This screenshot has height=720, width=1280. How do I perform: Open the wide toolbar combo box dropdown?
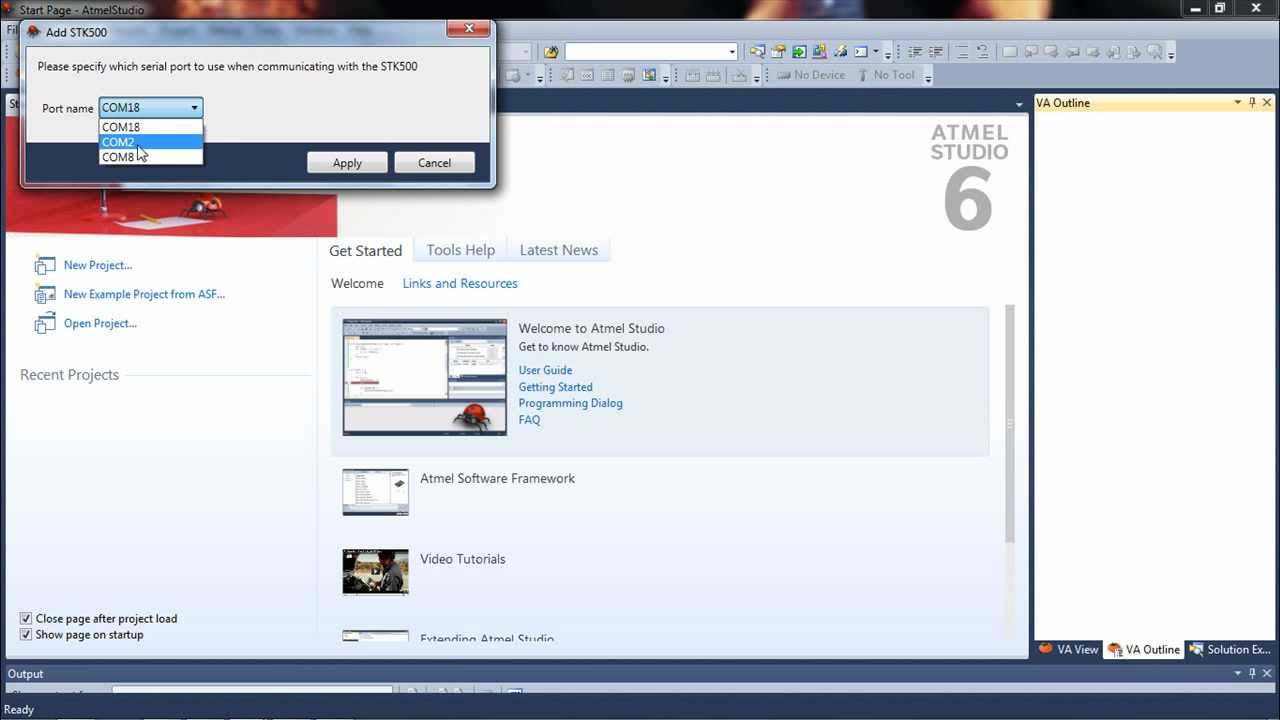pos(732,52)
